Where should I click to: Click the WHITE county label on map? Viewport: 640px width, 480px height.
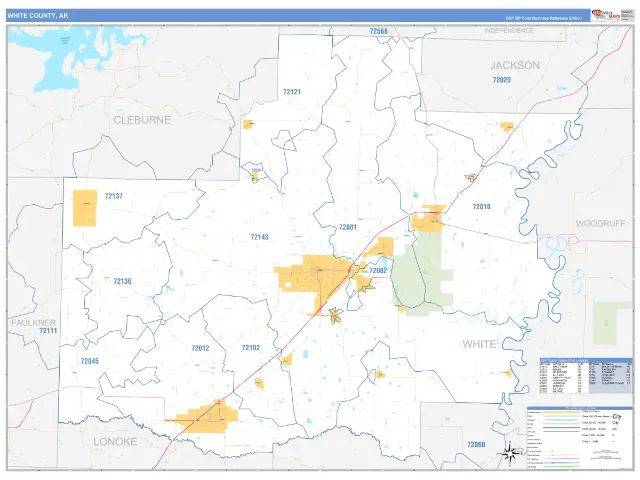(479, 344)
